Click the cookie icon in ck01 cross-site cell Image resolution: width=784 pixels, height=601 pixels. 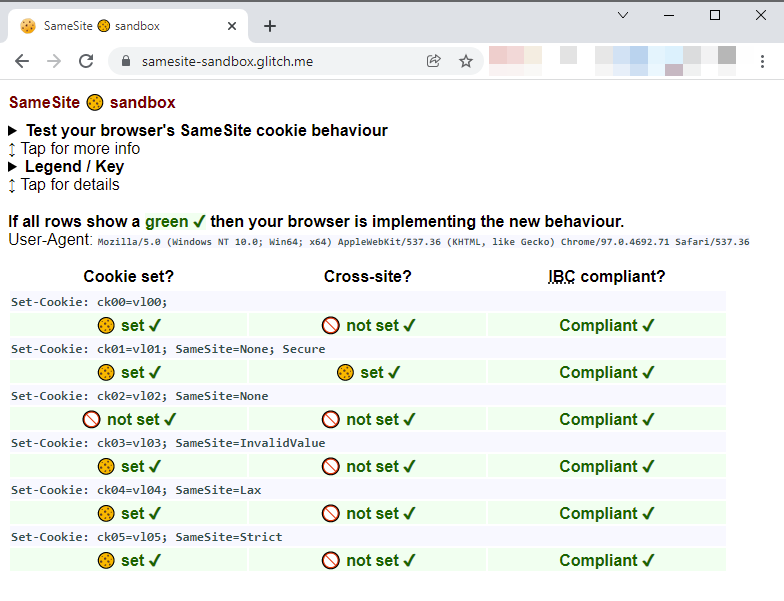pos(345,372)
